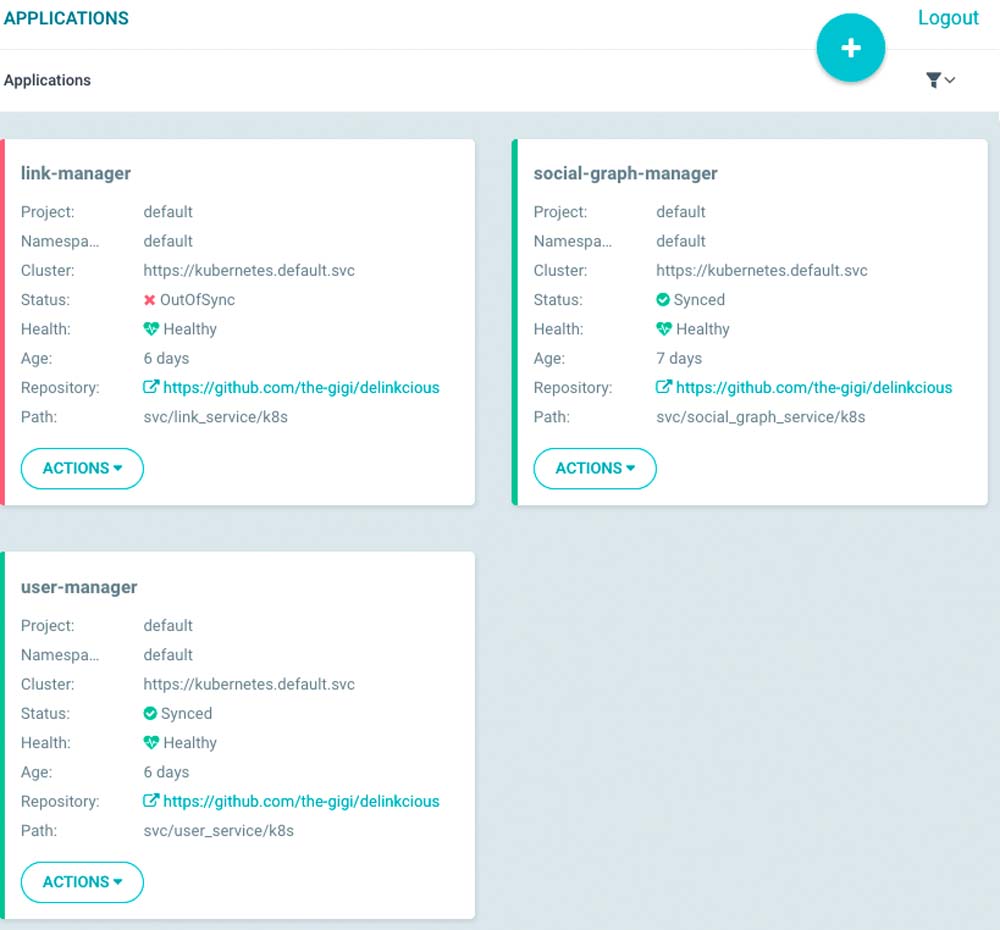Click external link icon beside social-graph-manager repository

tap(663, 387)
